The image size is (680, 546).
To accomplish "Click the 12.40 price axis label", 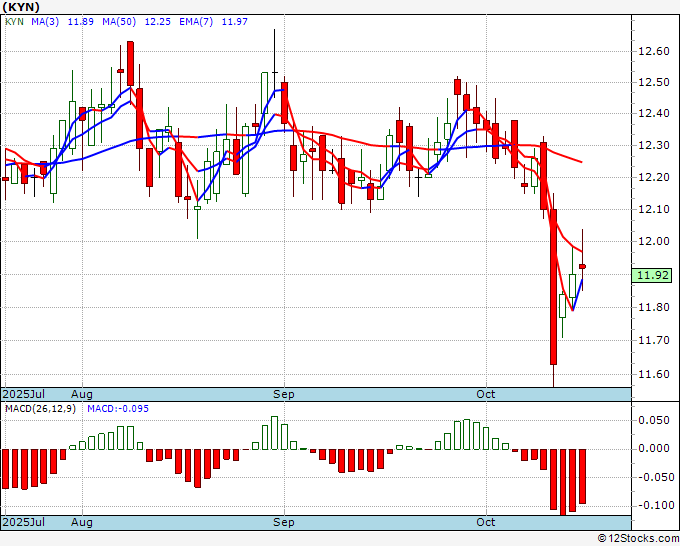I will (x=654, y=114).
